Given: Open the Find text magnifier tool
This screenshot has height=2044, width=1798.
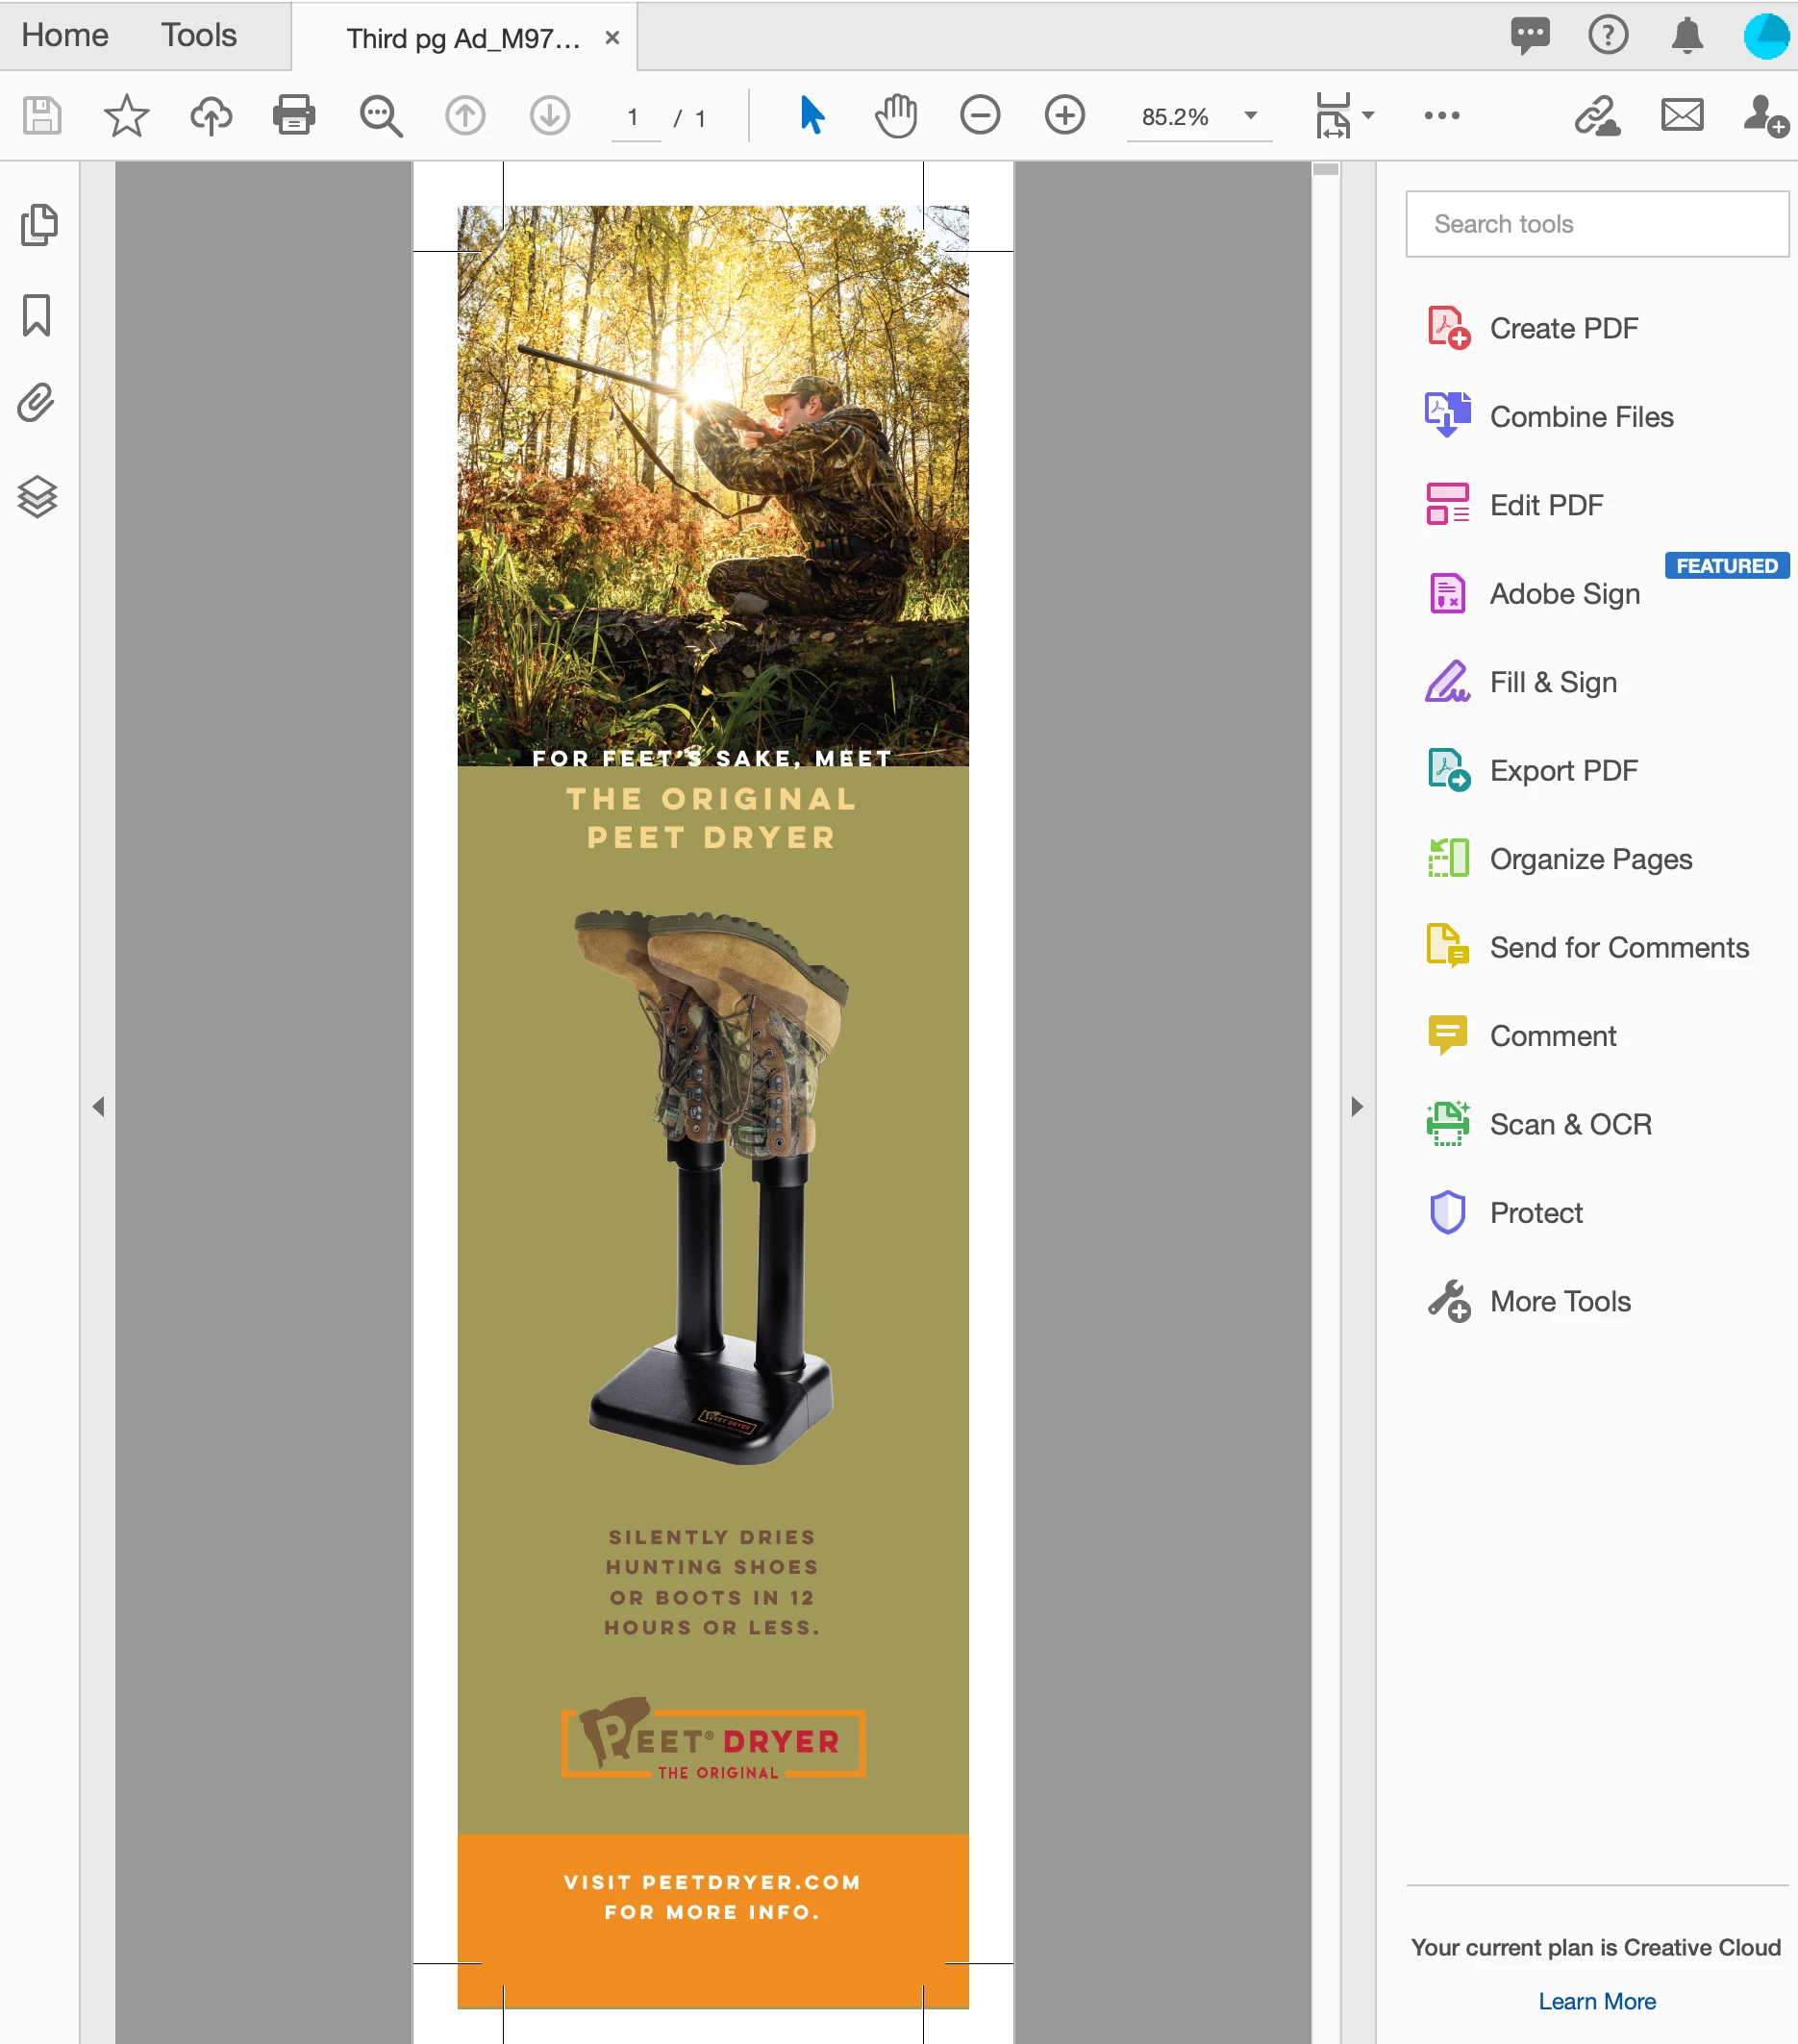Looking at the screenshot, I should pos(381,116).
